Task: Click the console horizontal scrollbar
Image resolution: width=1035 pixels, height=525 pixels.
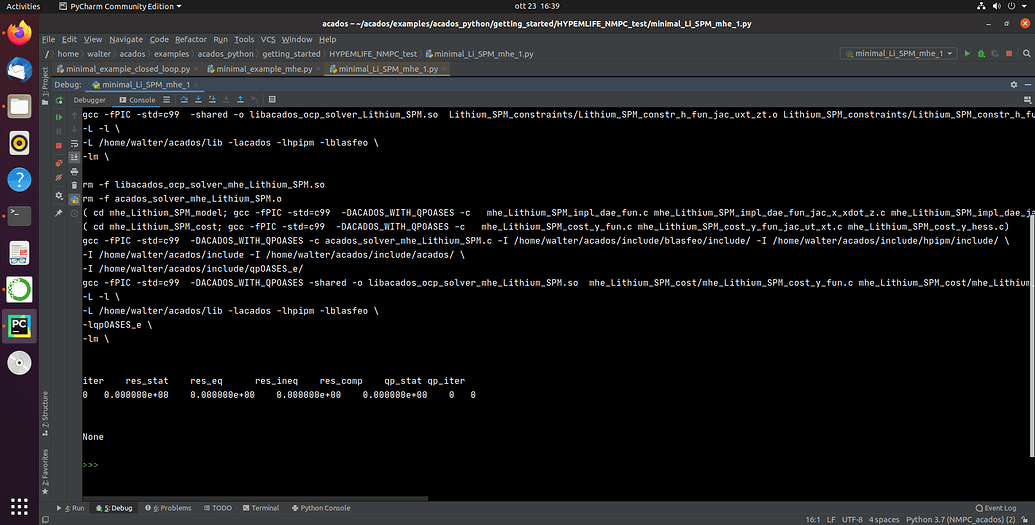Action: (255, 499)
